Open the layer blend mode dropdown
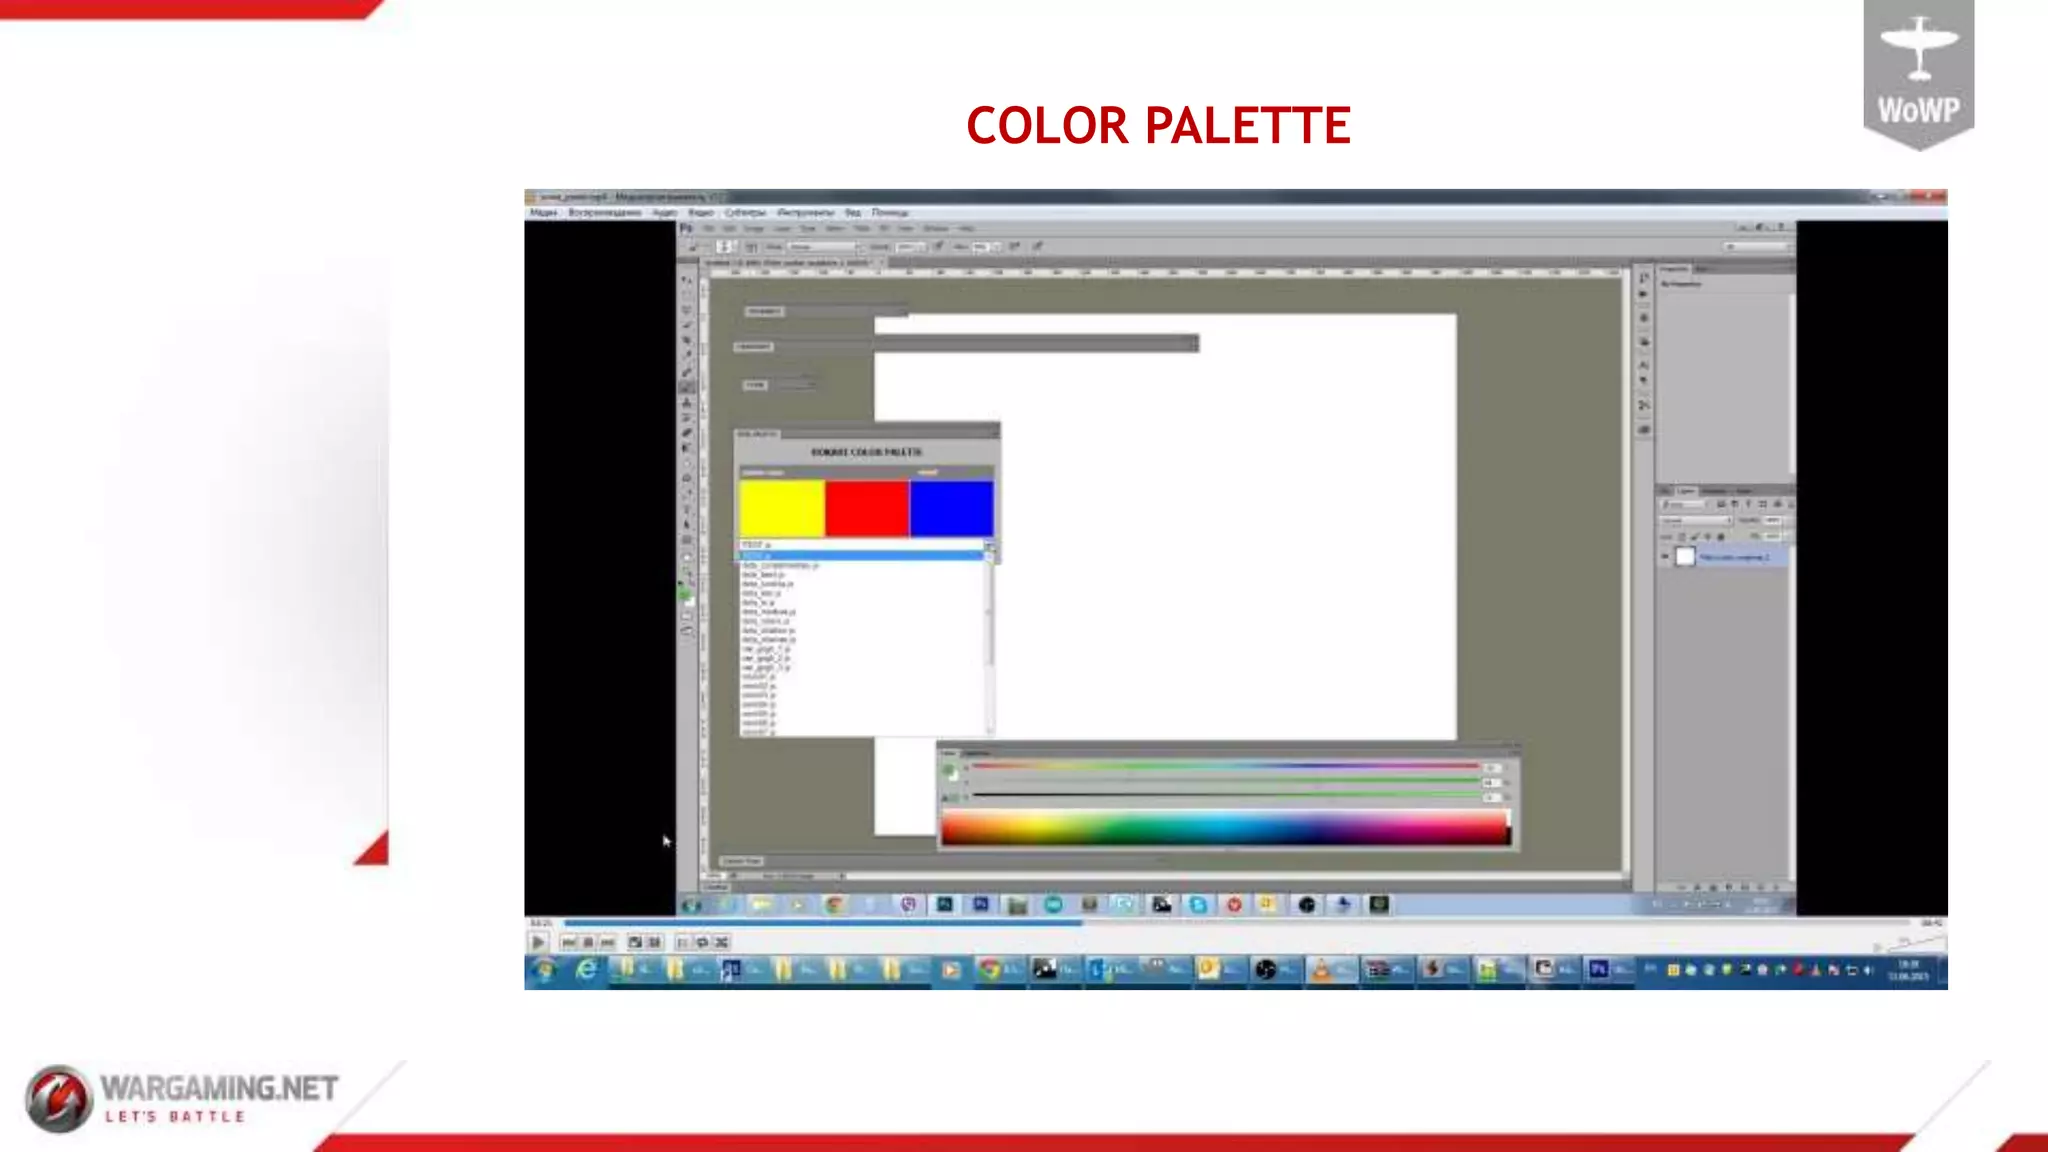Screen dimensions: 2048x1152 (x=1696, y=520)
